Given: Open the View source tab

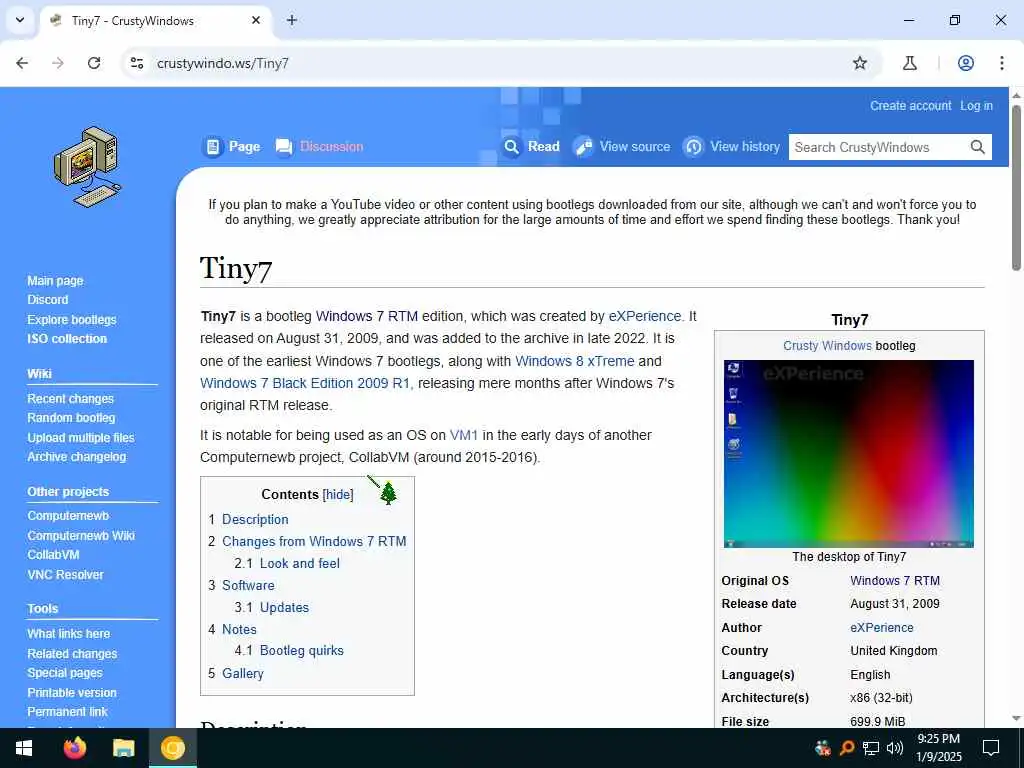Looking at the screenshot, I should click(x=622, y=146).
